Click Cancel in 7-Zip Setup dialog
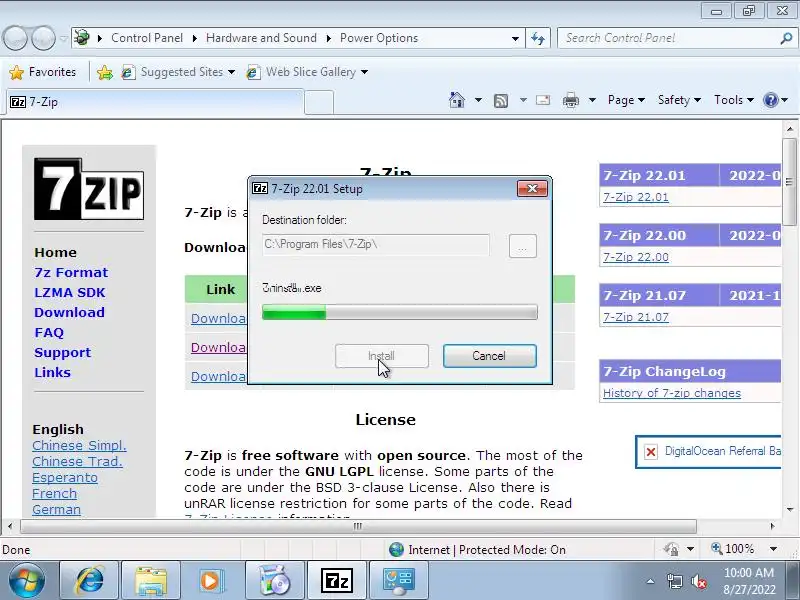The image size is (800, 600). (489, 356)
